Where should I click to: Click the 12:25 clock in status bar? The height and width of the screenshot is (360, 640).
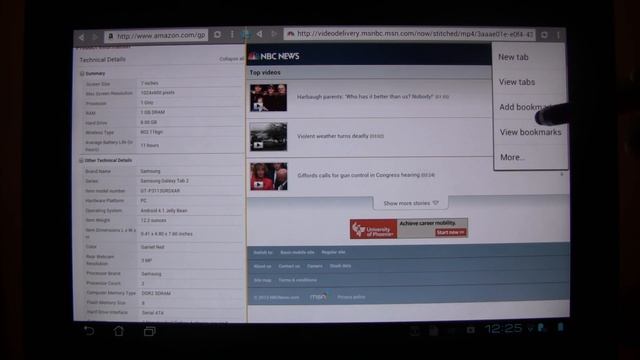coord(503,328)
